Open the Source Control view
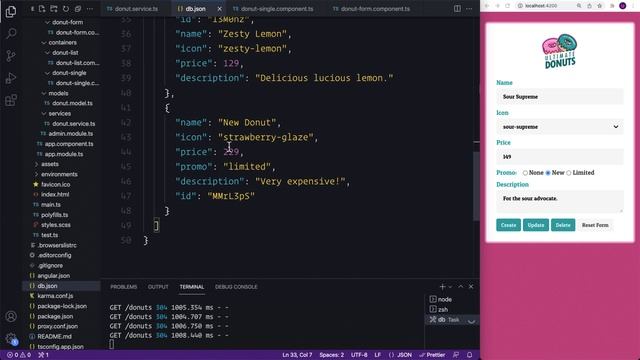 [x=11, y=56]
